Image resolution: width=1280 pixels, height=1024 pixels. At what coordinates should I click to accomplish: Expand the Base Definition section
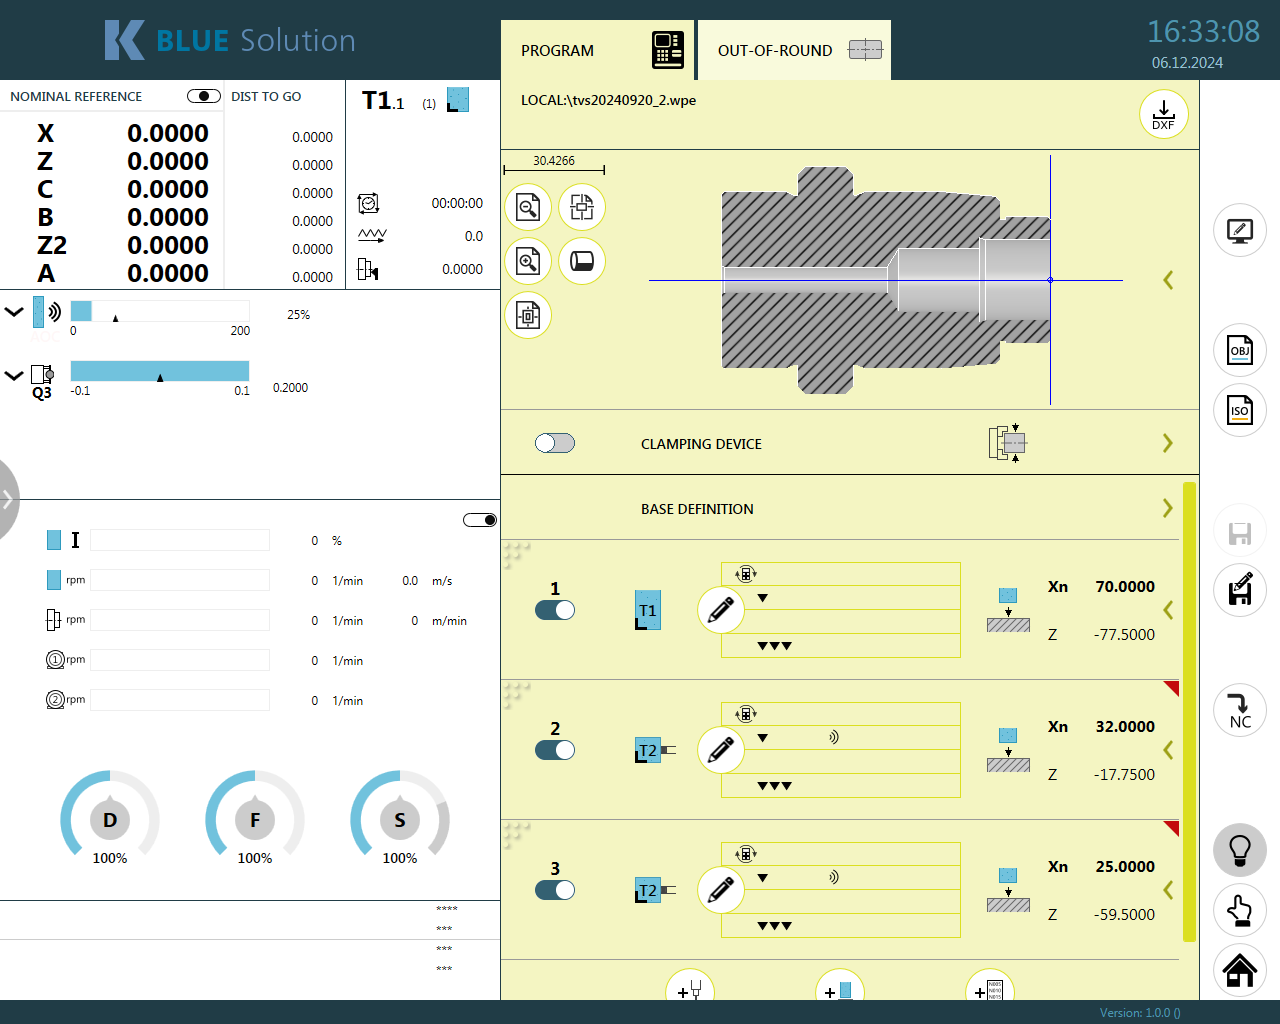coord(1167,508)
